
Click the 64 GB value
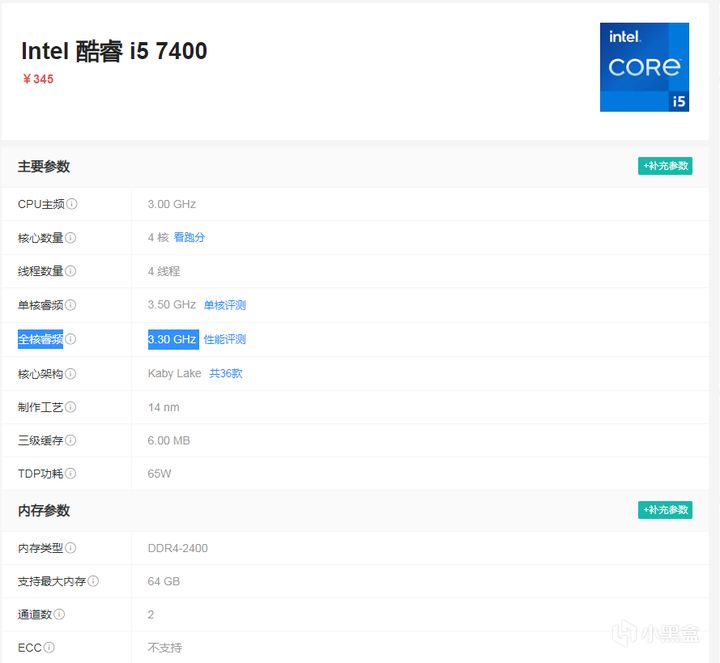tap(163, 581)
